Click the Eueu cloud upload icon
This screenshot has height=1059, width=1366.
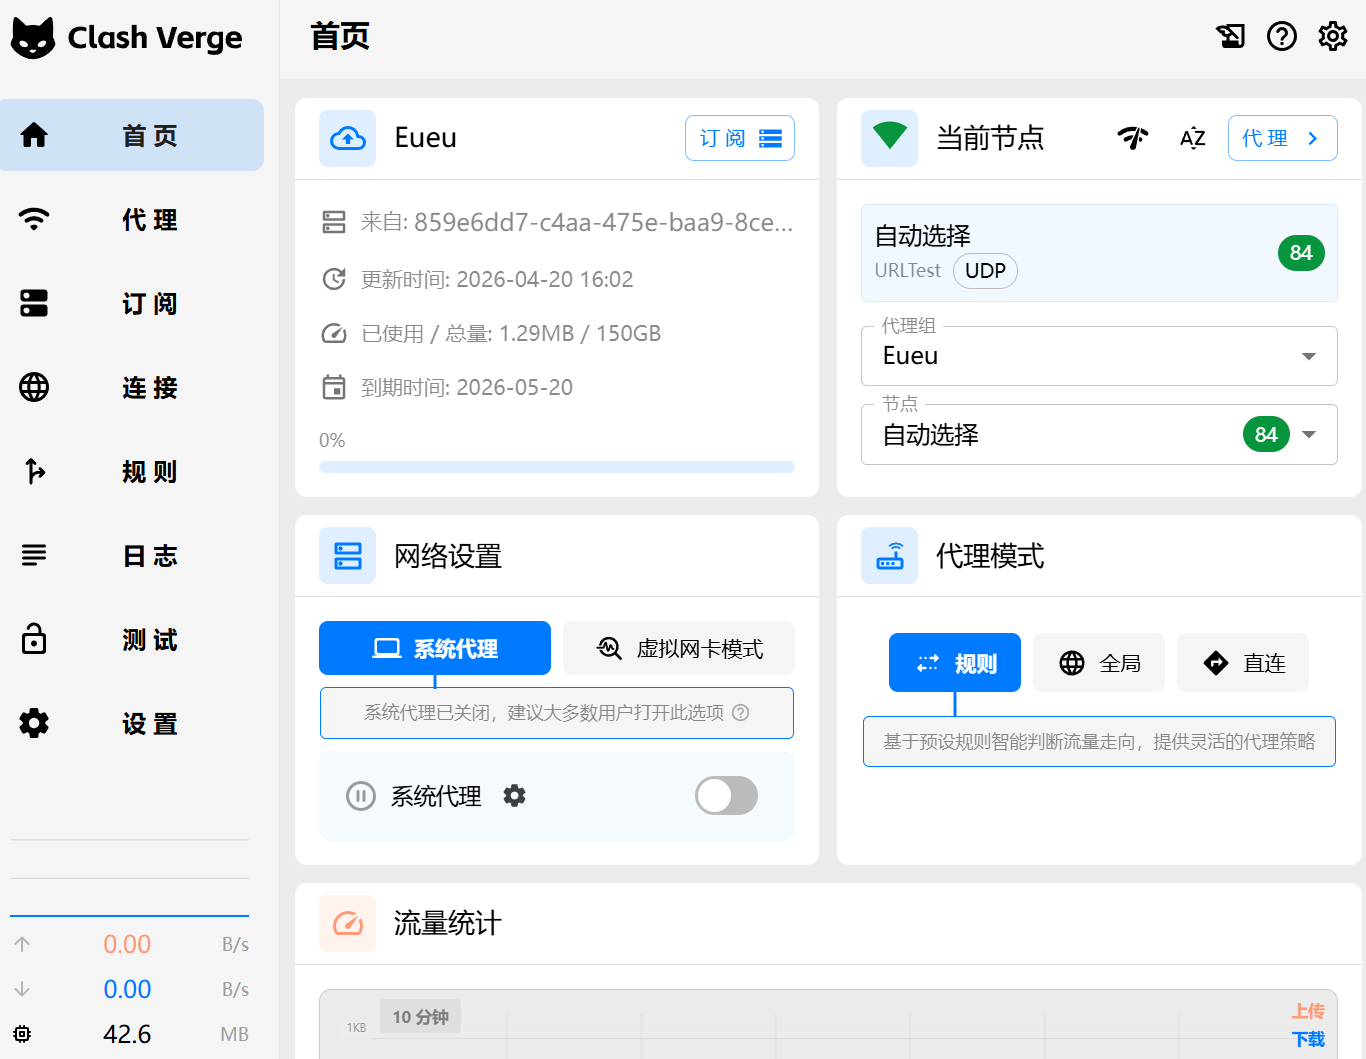pos(348,138)
